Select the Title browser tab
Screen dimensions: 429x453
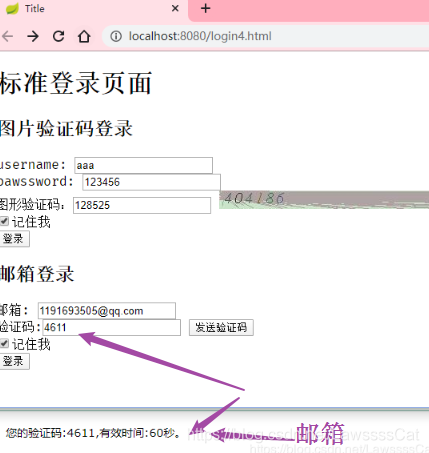93,9
